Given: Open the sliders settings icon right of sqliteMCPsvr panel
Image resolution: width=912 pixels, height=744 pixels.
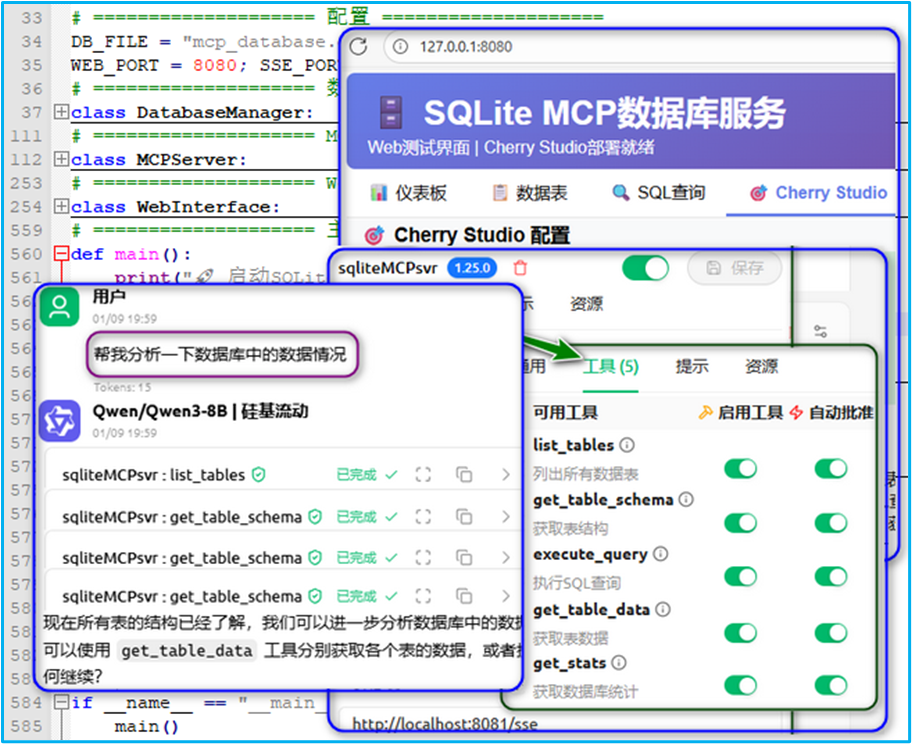Looking at the screenshot, I should (820, 332).
